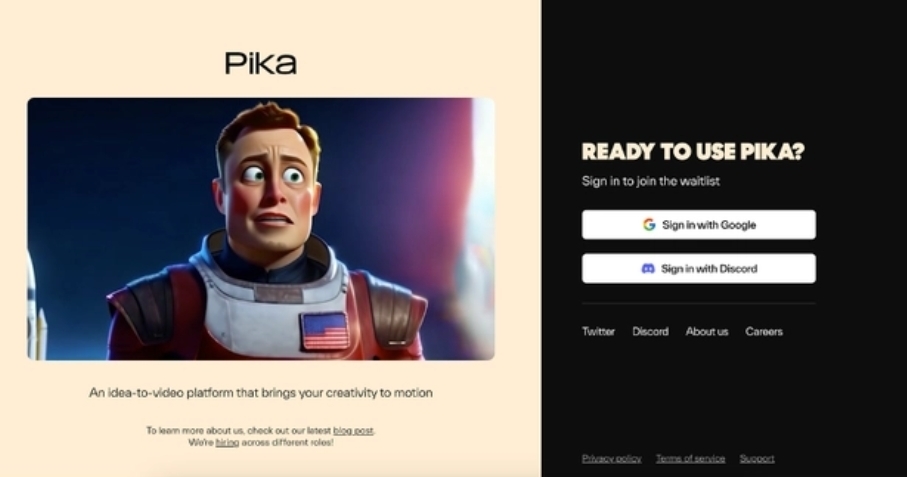Image resolution: width=907 pixels, height=477 pixels.
Task: Sign in with Google
Action: point(699,224)
